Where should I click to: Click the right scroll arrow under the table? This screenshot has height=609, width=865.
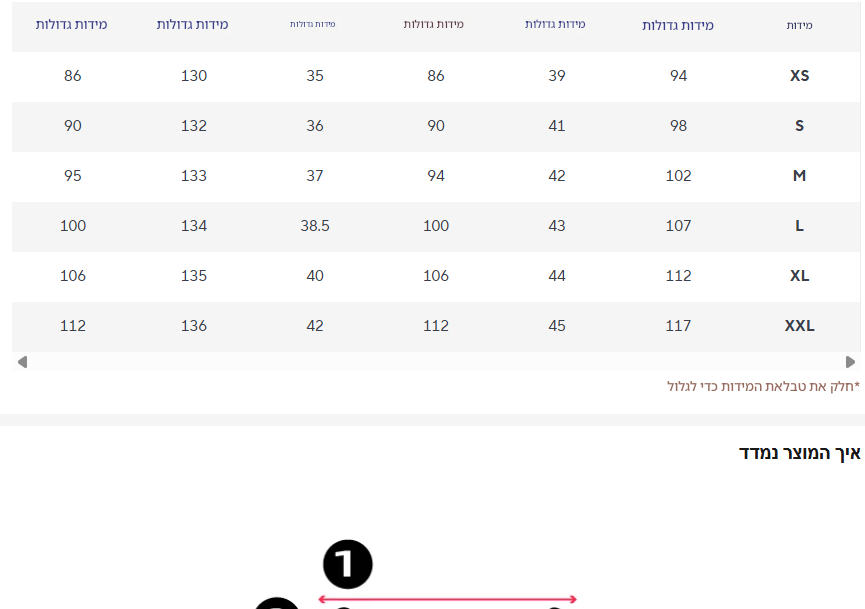[850, 362]
